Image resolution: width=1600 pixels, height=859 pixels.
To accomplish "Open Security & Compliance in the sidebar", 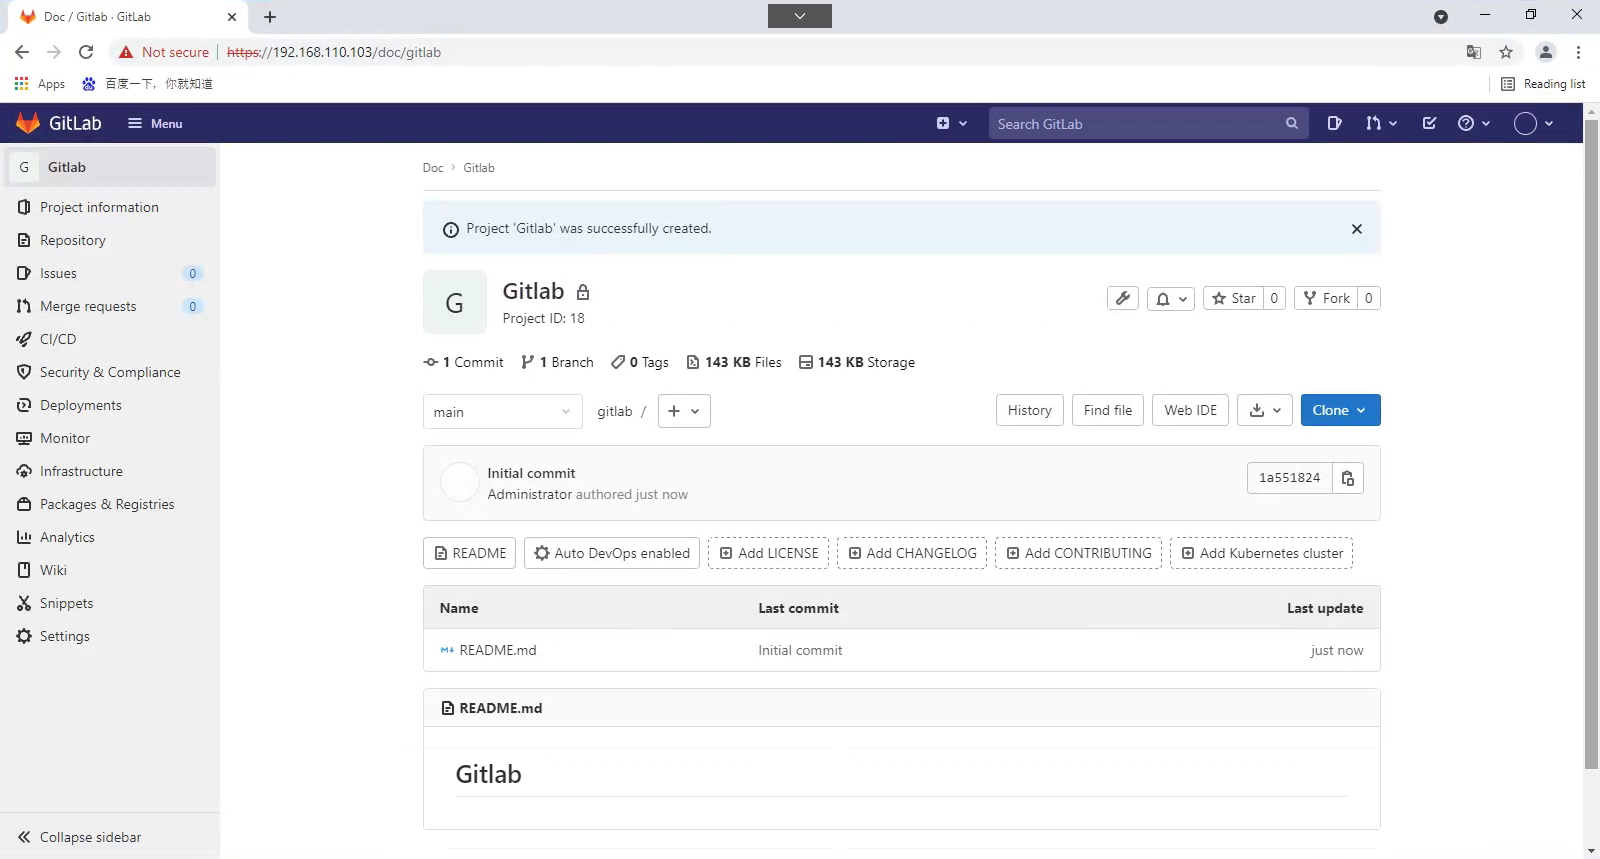I will coord(109,372).
